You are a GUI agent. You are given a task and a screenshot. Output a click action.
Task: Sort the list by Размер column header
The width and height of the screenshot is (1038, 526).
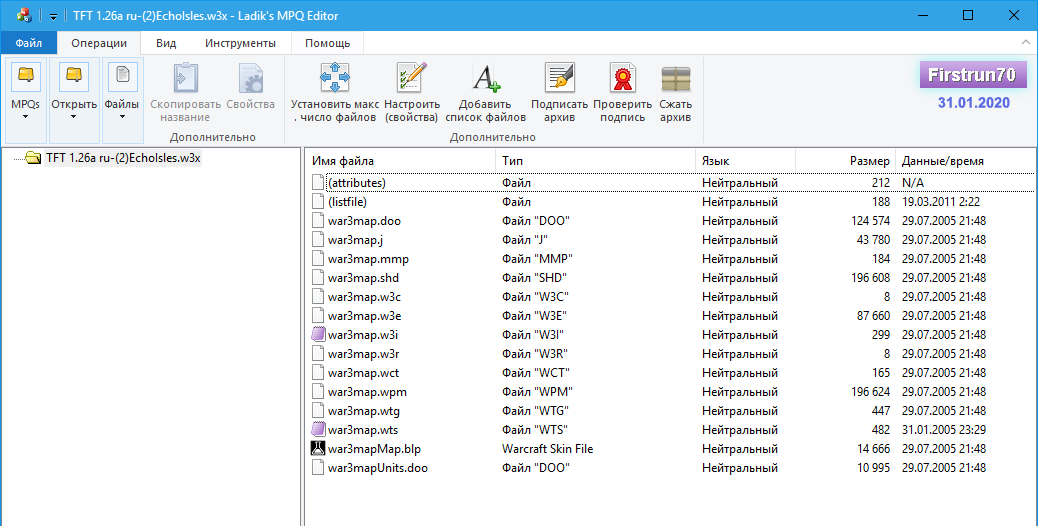868,160
